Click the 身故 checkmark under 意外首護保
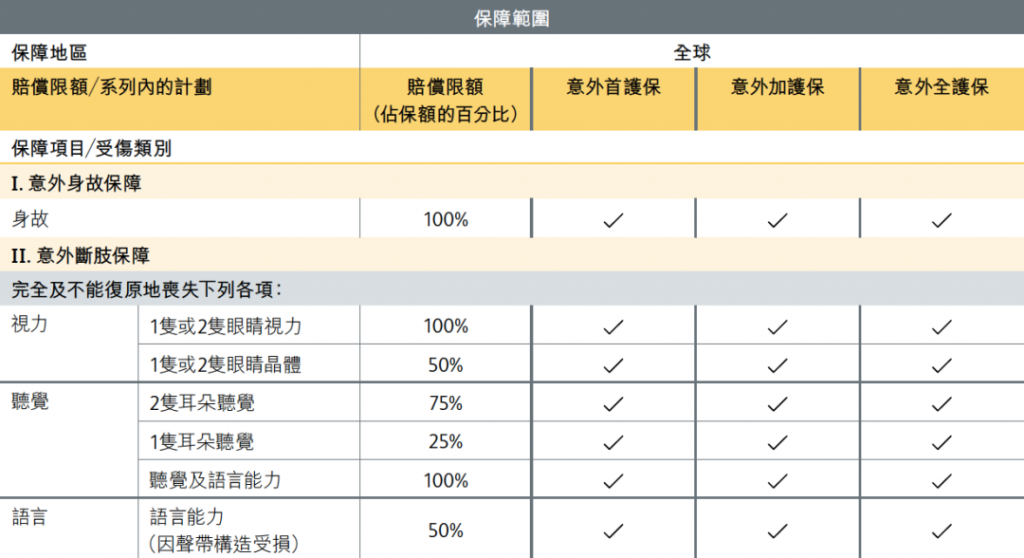The image size is (1024, 558). [x=613, y=220]
